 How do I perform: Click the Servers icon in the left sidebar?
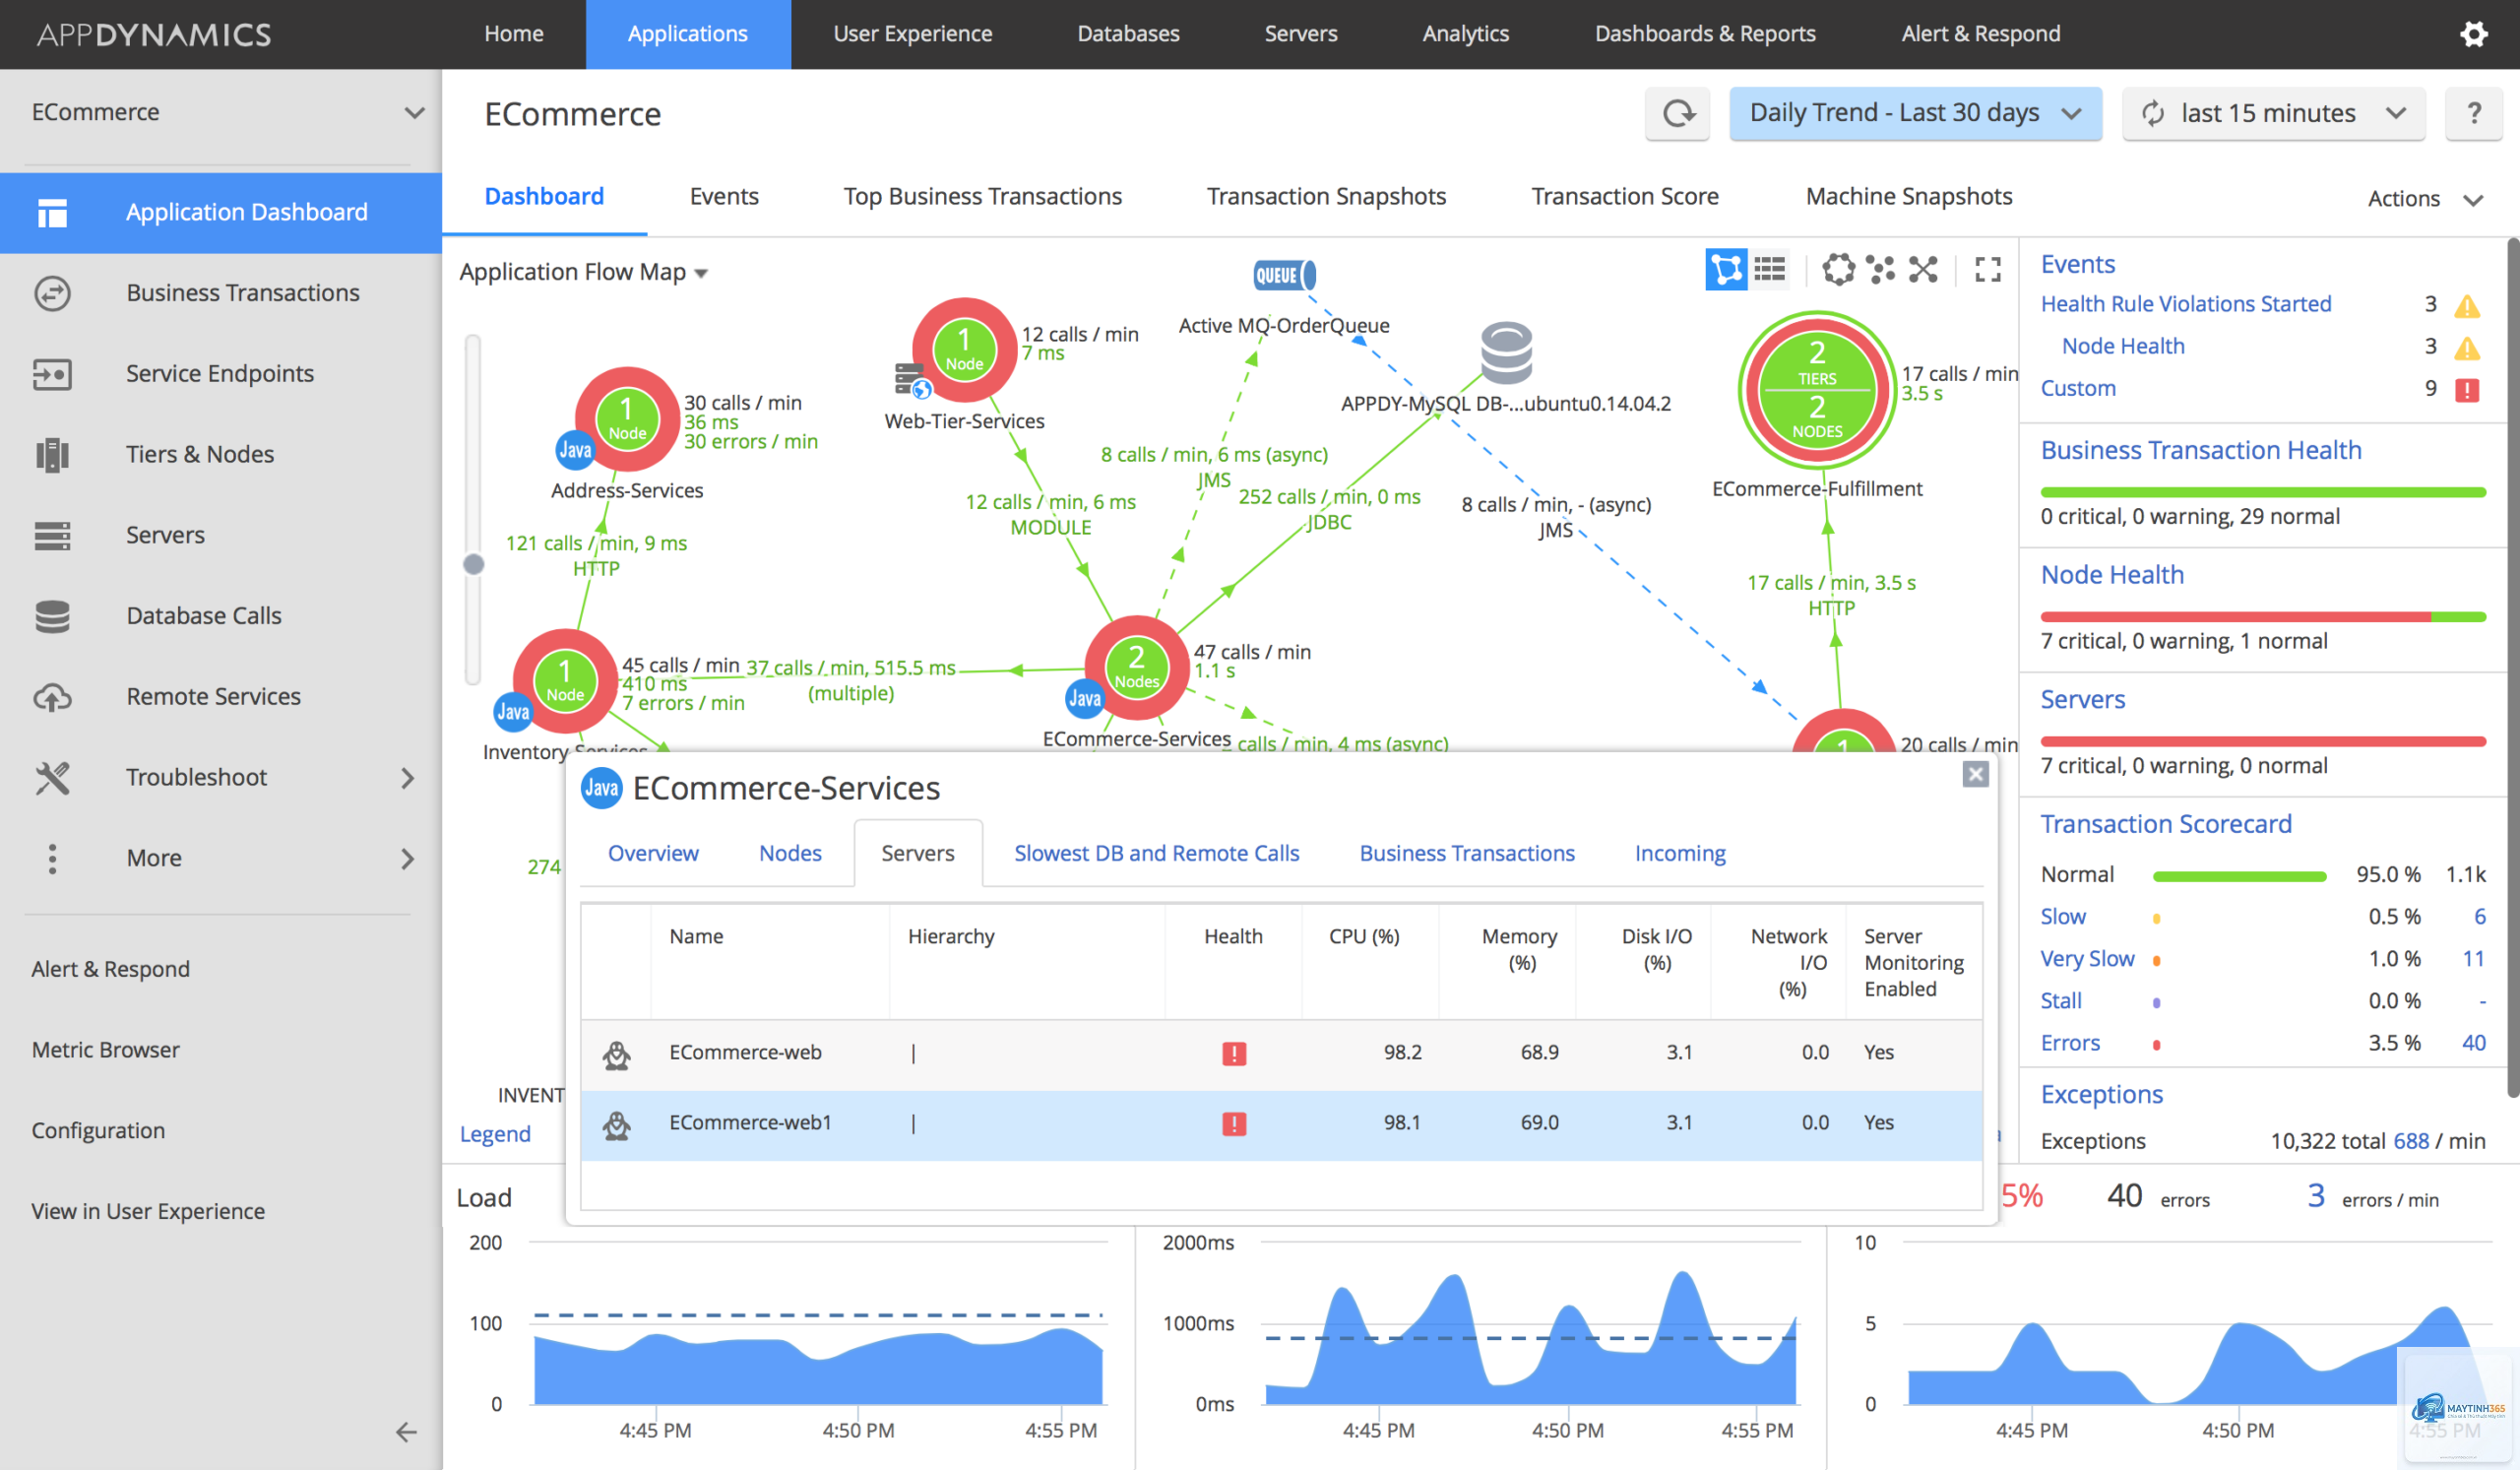(x=52, y=535)
